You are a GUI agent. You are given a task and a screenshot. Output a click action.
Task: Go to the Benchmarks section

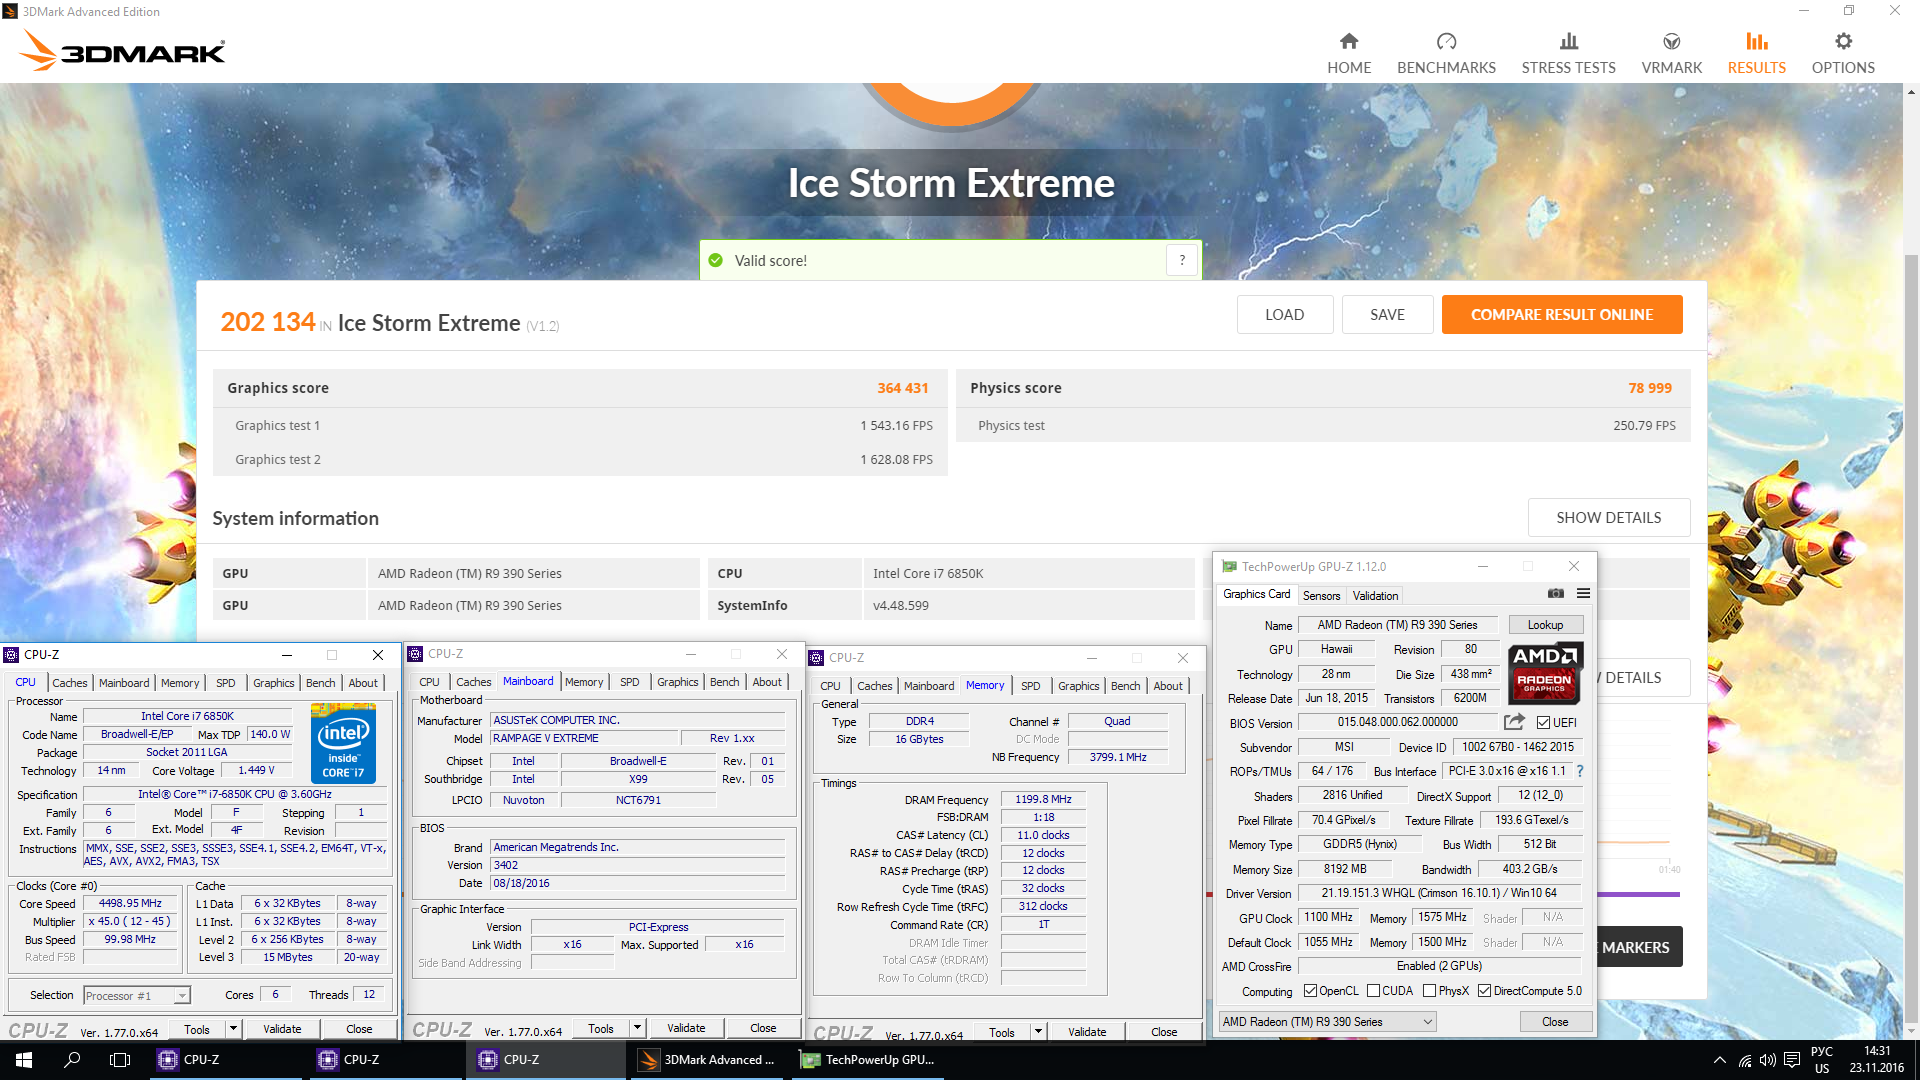(1446, 53)
